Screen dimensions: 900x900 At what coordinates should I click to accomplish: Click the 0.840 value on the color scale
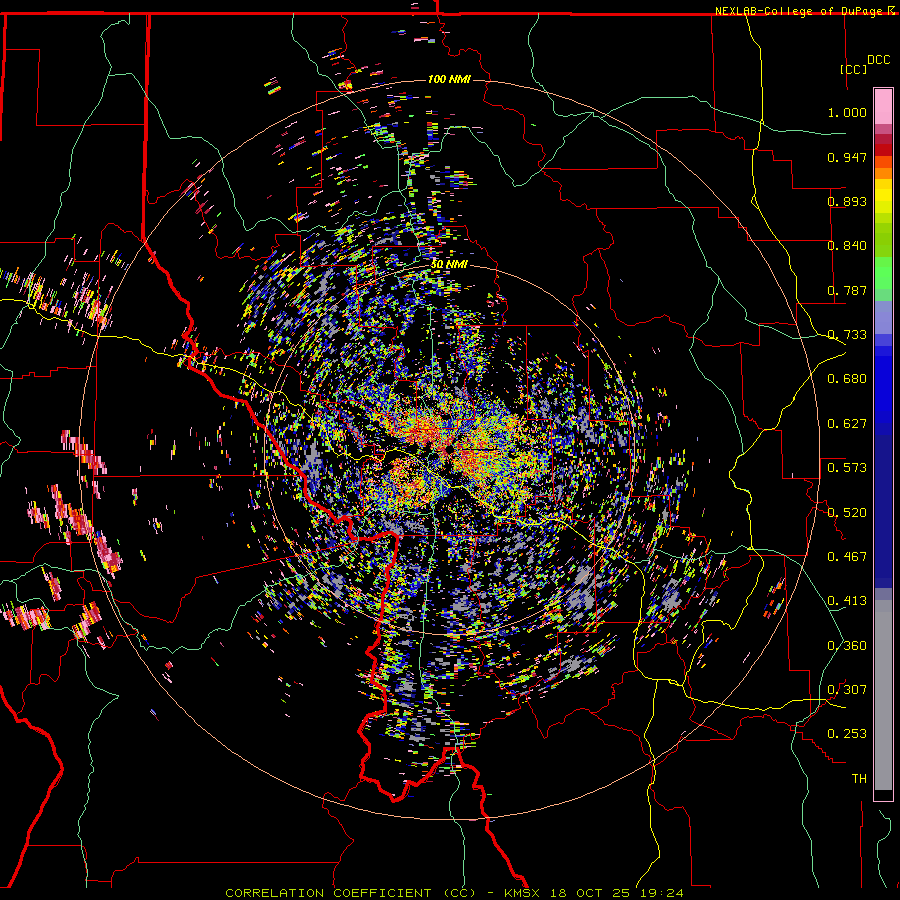[847, 246]
